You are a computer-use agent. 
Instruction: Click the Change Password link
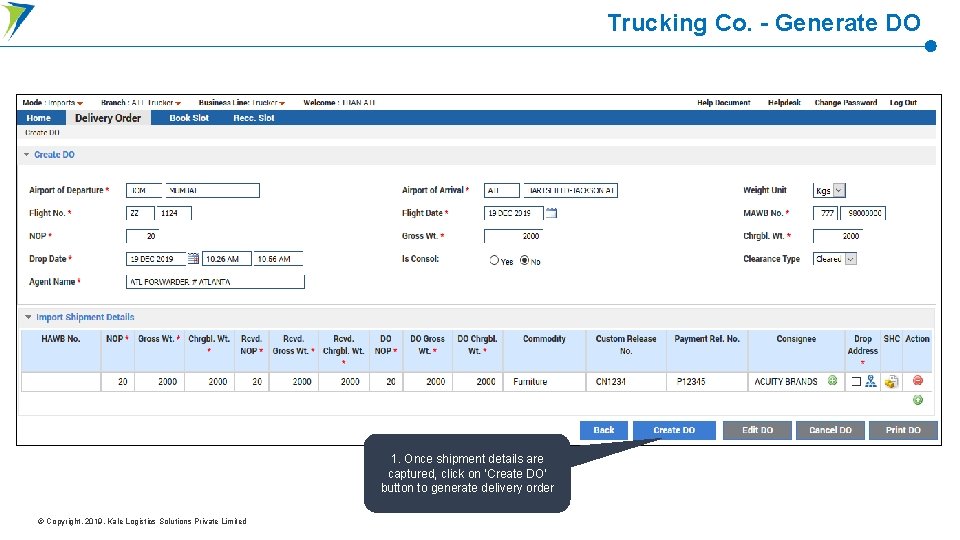[845, 103]
